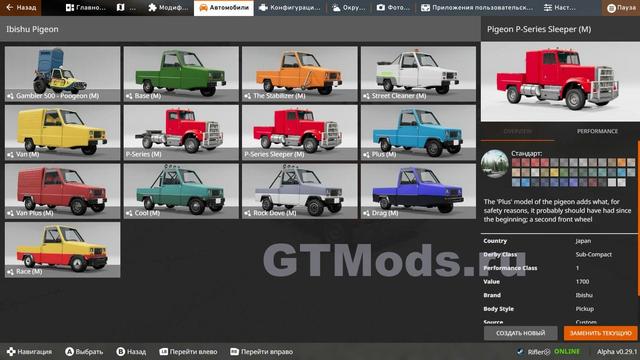Select the Gambler 500 - Poogeon thumbnail

click(62, 74)
